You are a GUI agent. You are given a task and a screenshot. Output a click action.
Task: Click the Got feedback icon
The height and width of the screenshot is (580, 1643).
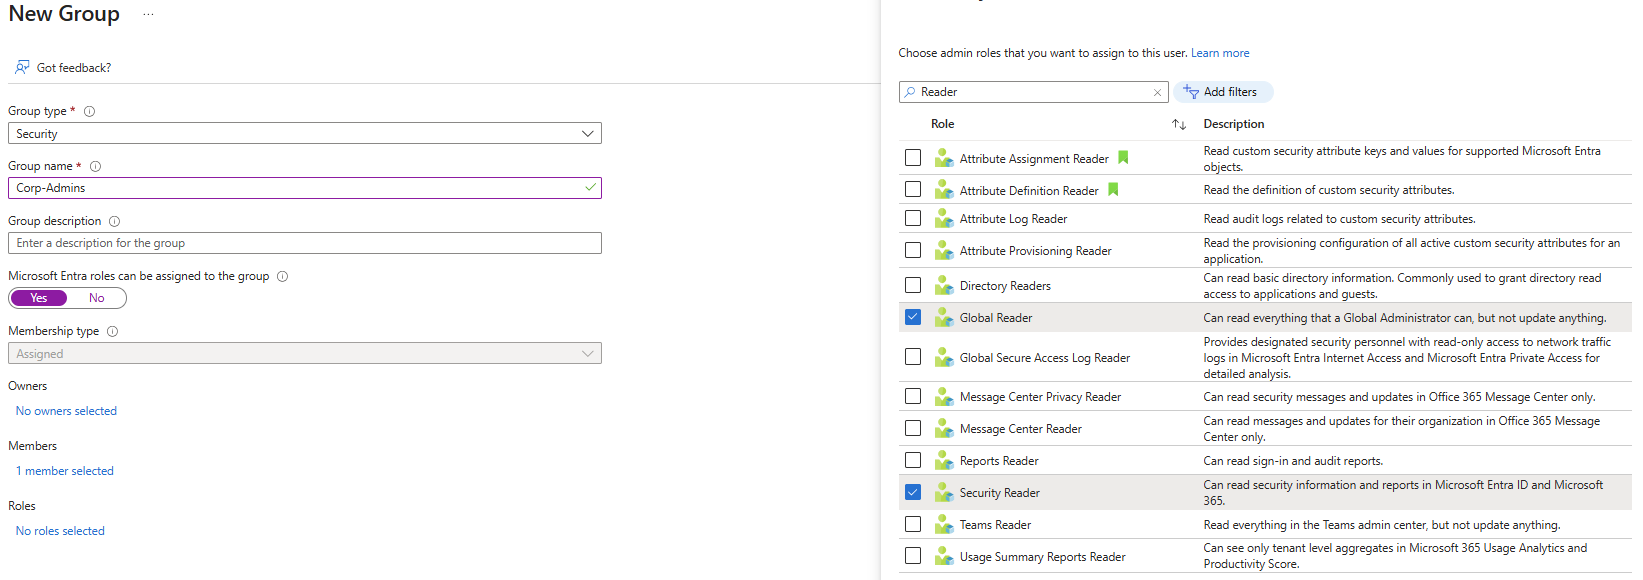click(22, 67)
